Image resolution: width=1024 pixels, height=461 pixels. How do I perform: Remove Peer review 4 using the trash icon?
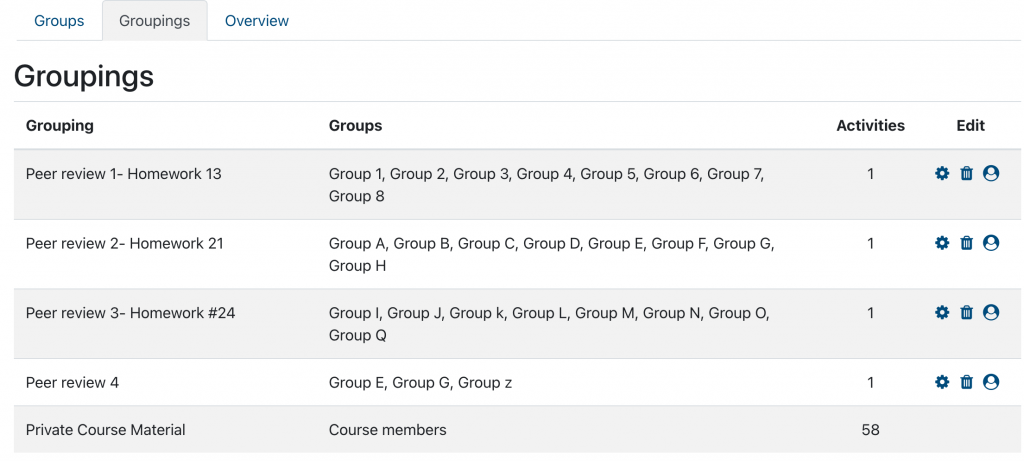[x=967, y=382]
